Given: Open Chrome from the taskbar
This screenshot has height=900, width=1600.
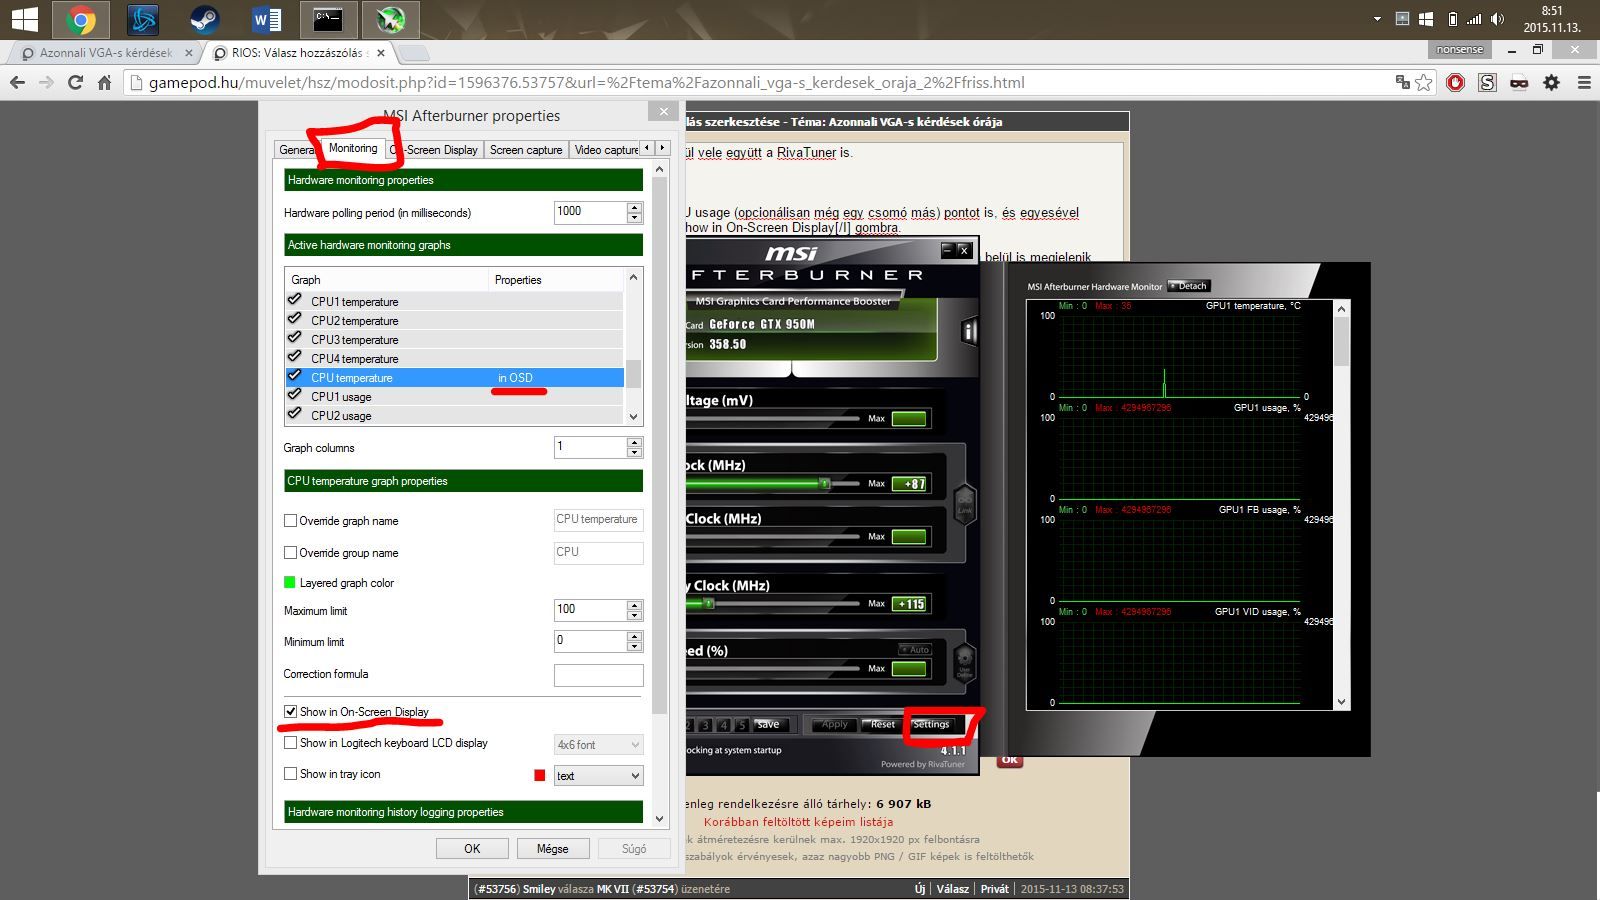Looking at the screenshot, I should pos(81,20).
